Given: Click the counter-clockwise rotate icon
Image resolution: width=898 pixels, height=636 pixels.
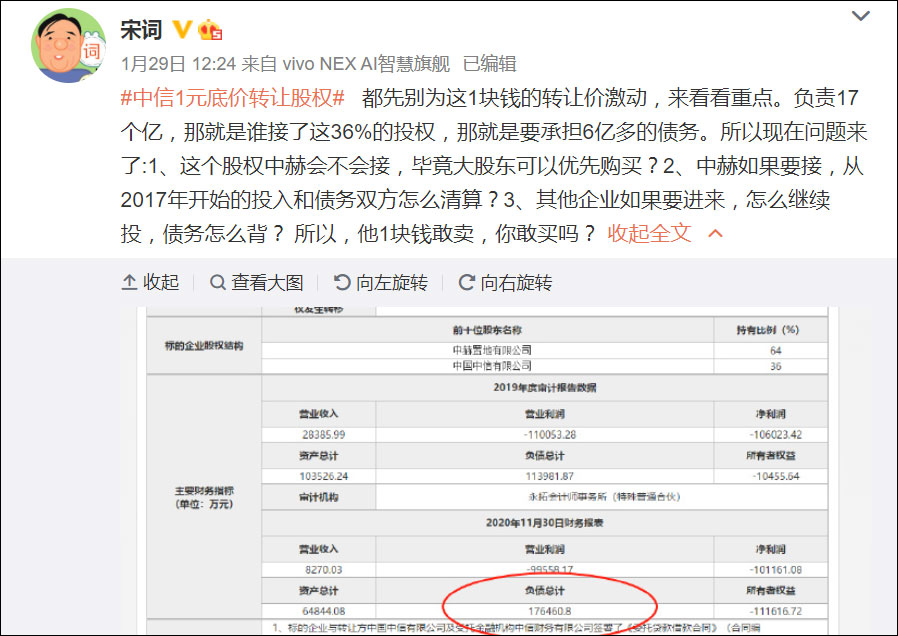Looking at the screenshot, I should (342, 282).
